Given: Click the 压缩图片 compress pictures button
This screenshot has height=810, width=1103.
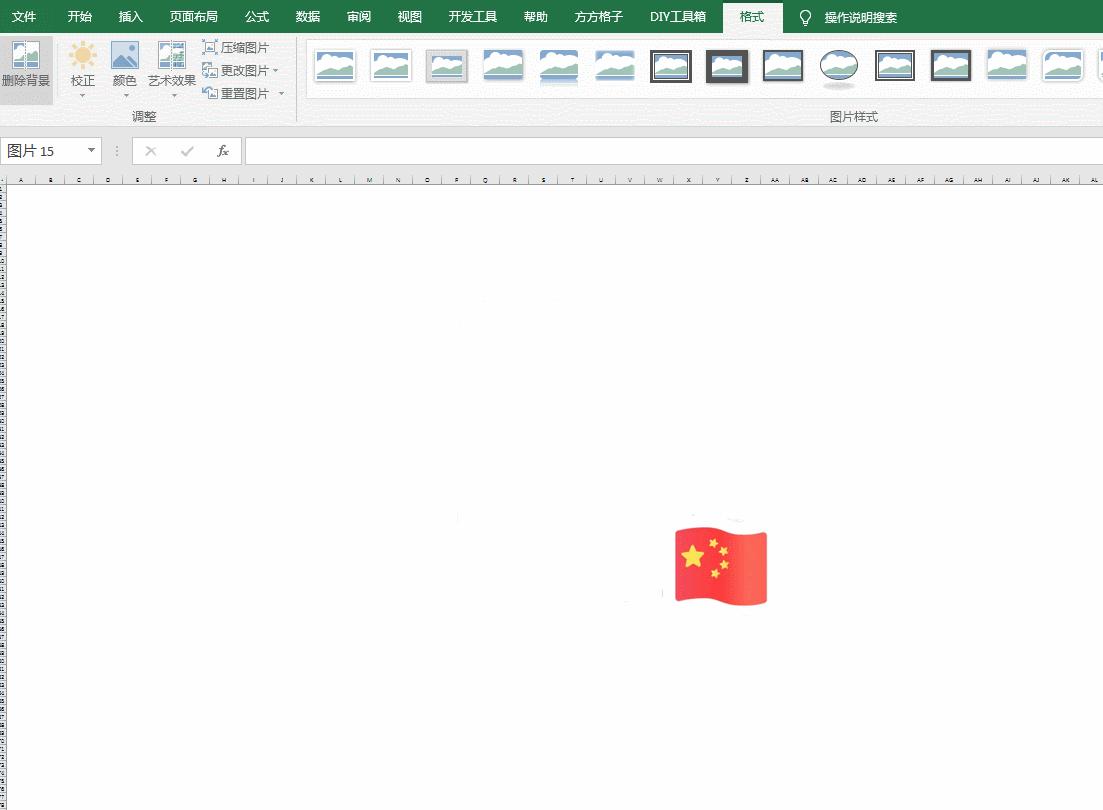Looking at the screenshot, I should pos(236,47).
